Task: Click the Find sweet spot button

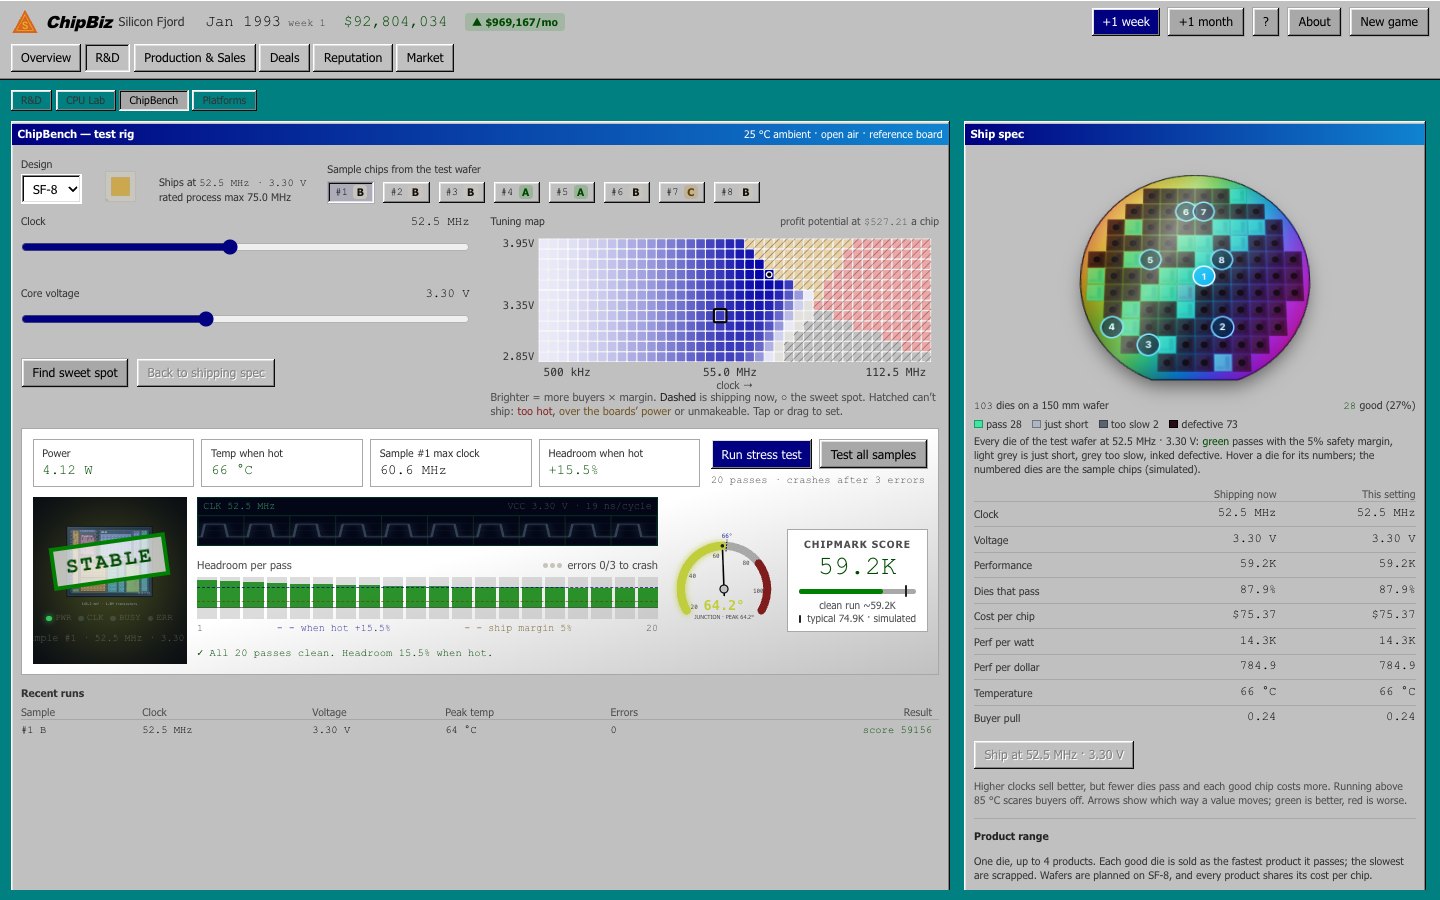Action: pyautogui.click(x=75, y=373)
